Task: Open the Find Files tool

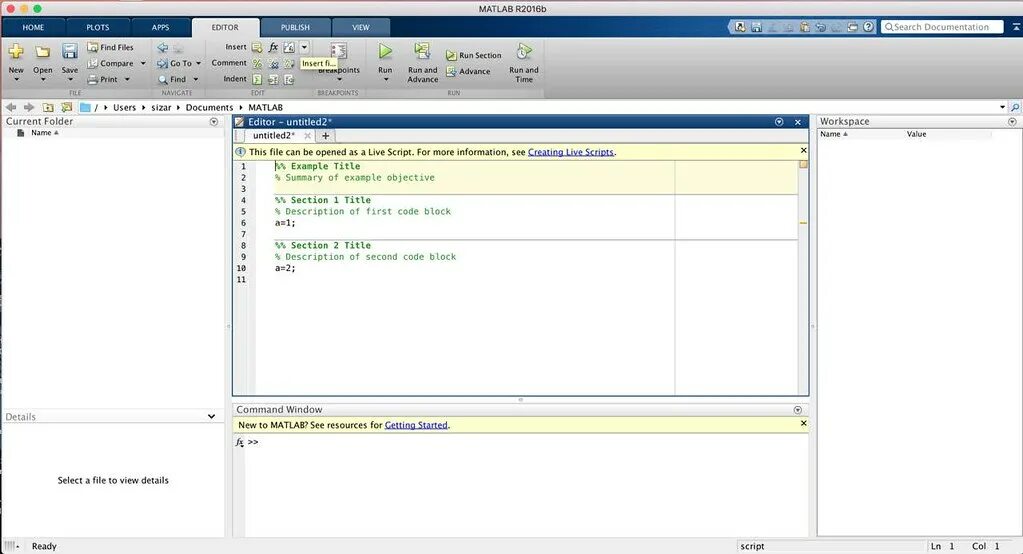Action: pos(110,47)
